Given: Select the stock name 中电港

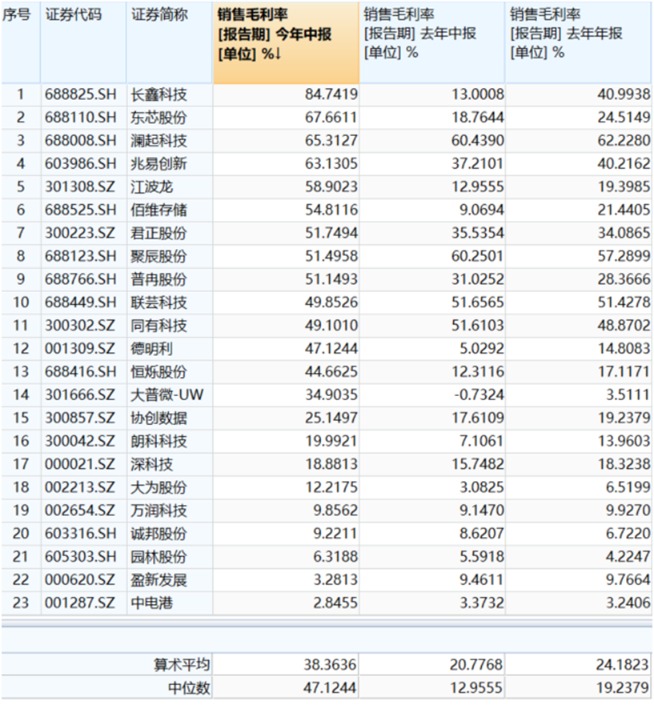Looking at the screenshot, I should pos(151,603).
